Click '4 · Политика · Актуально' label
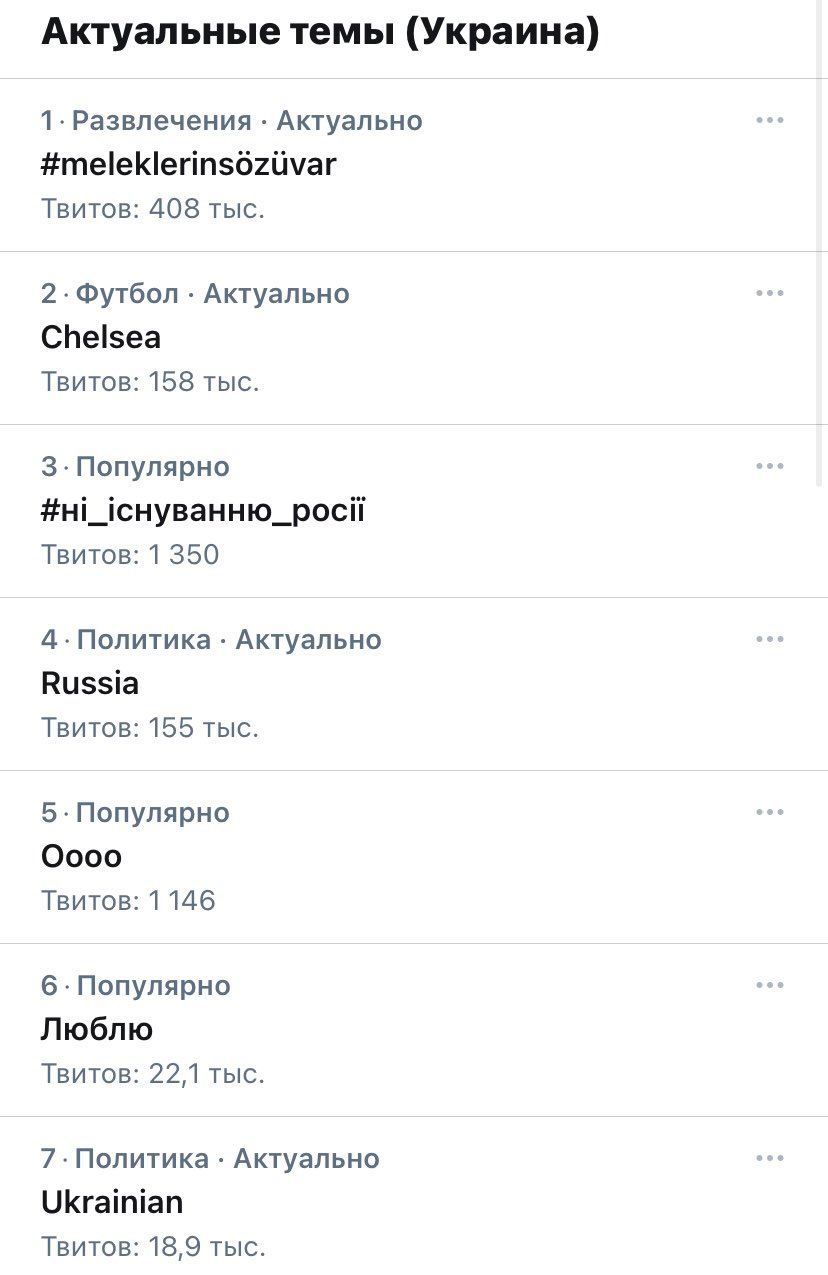 coord(211,640)
